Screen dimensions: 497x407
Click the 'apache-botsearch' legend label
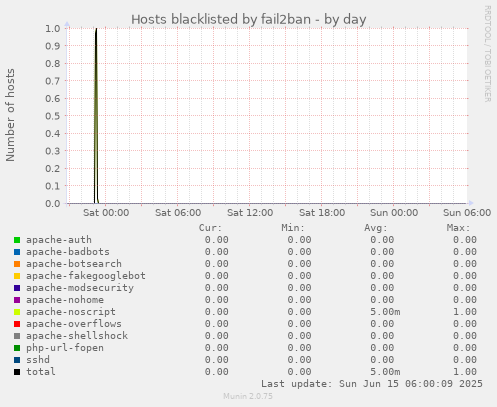click(74, 264)
